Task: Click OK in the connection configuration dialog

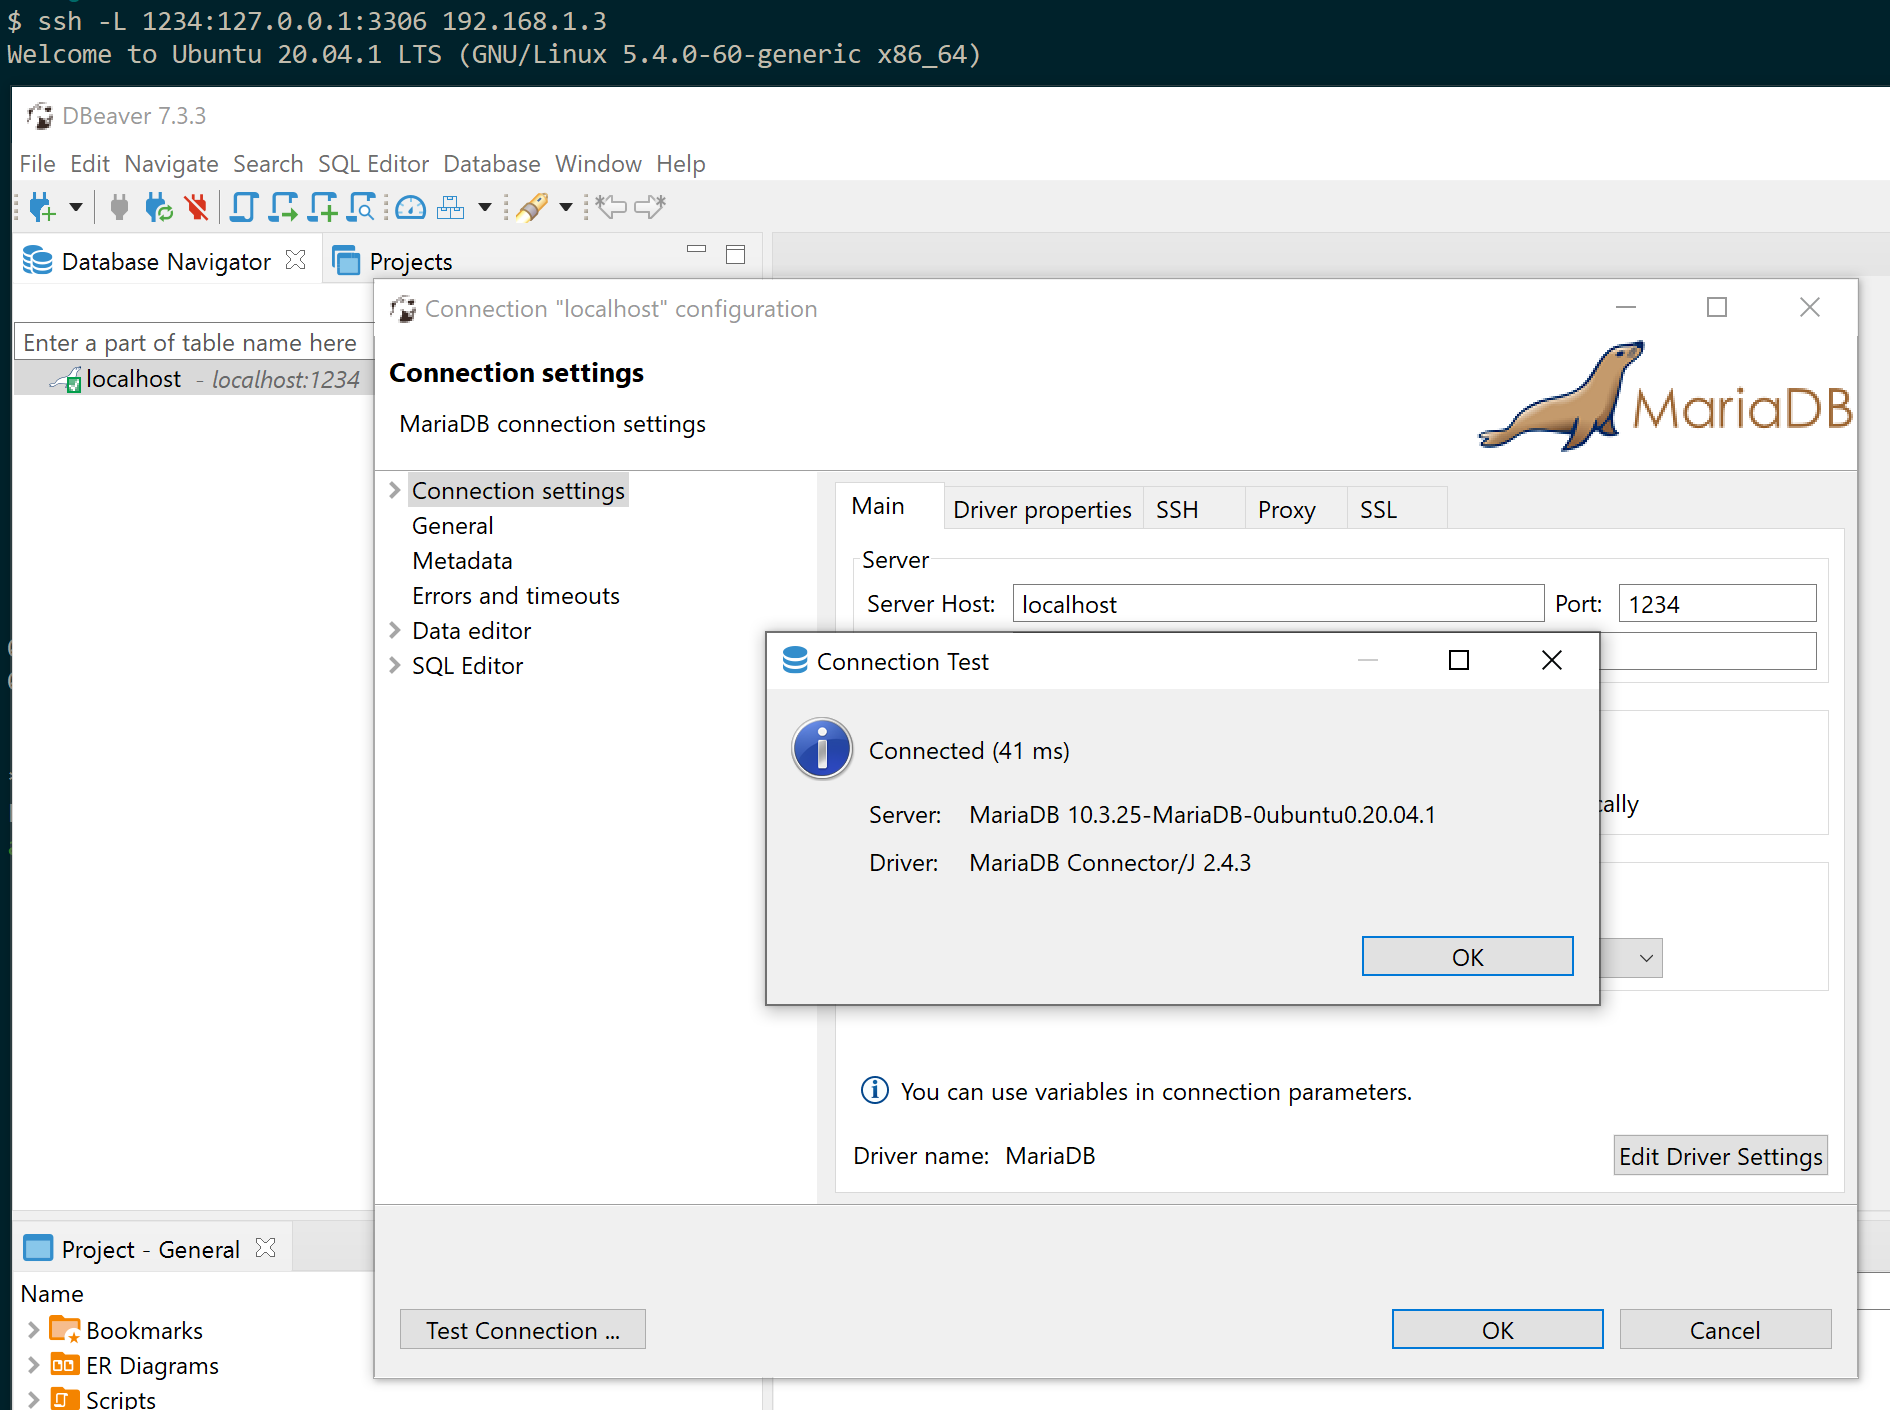Action: [x=1497, y=1329]
